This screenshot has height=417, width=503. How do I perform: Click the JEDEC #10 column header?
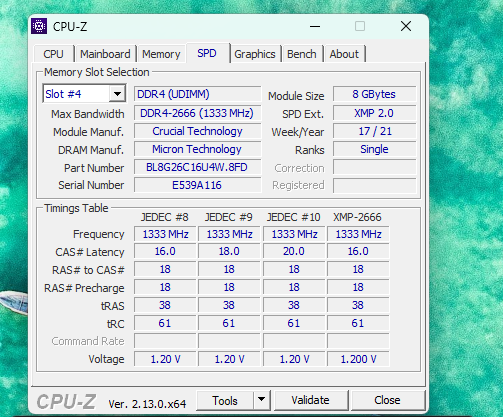293,217
